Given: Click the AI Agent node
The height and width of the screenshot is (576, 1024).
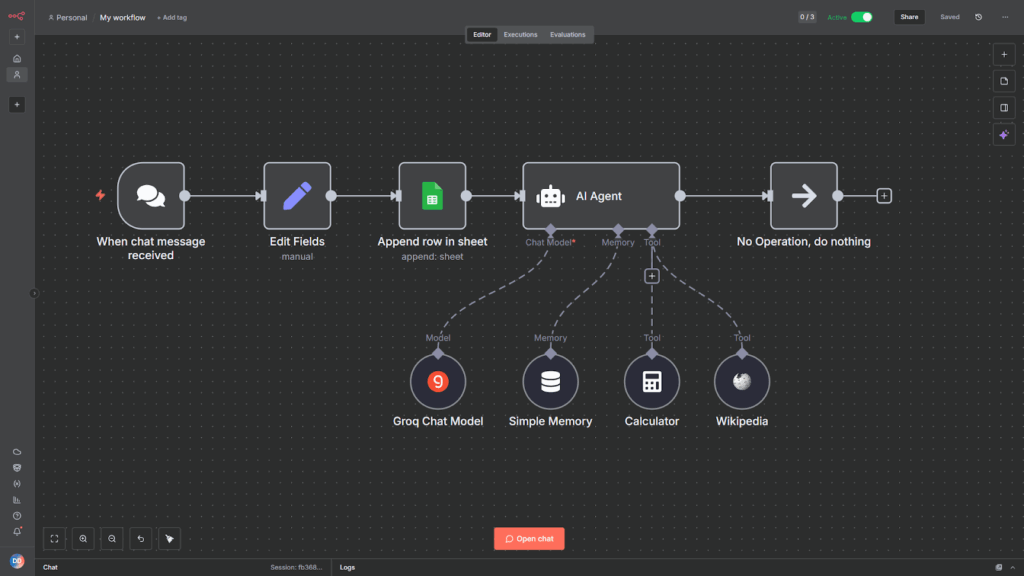Looking at the screenshot, I should click(x=600, y=196).
